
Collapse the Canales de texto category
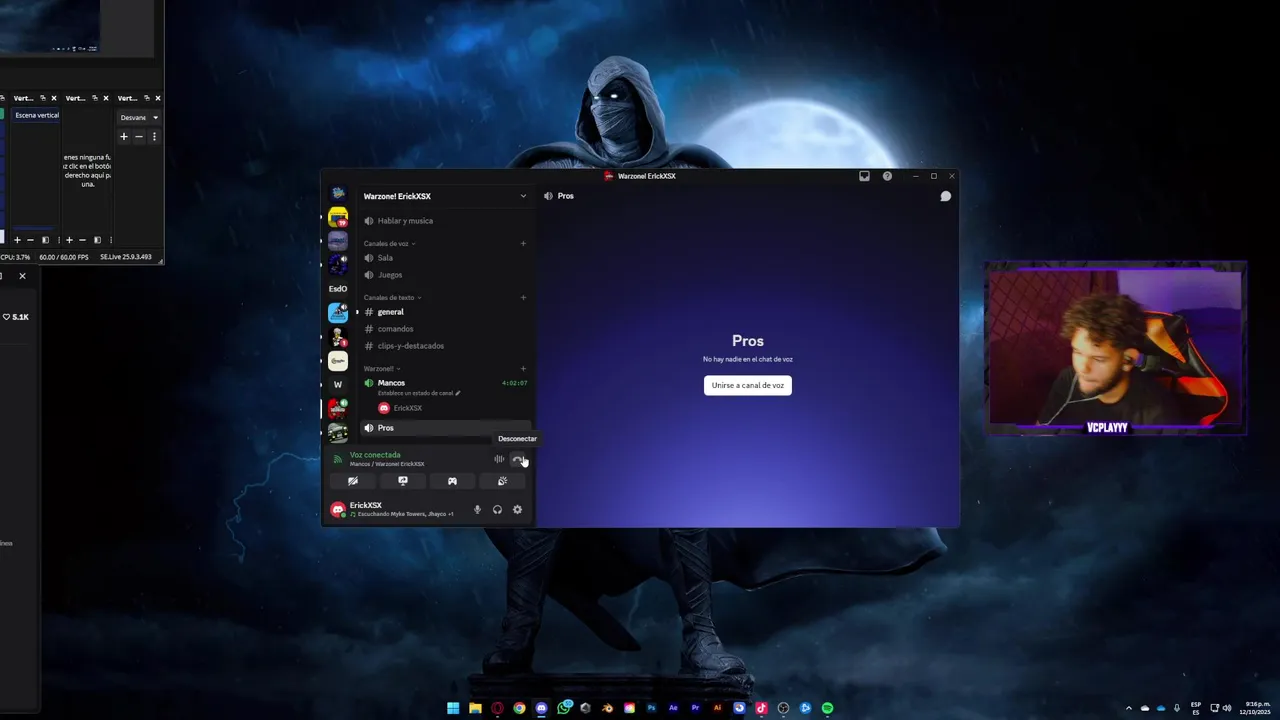[x=392, y=297]
